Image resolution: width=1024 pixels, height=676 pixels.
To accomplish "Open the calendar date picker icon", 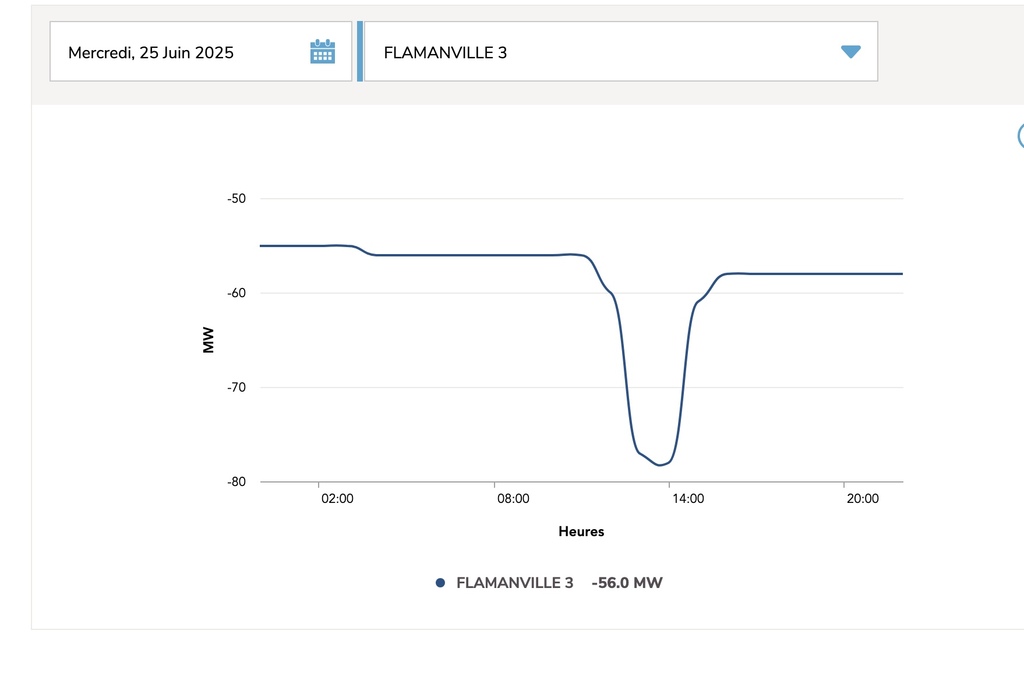I will point(323,52).
